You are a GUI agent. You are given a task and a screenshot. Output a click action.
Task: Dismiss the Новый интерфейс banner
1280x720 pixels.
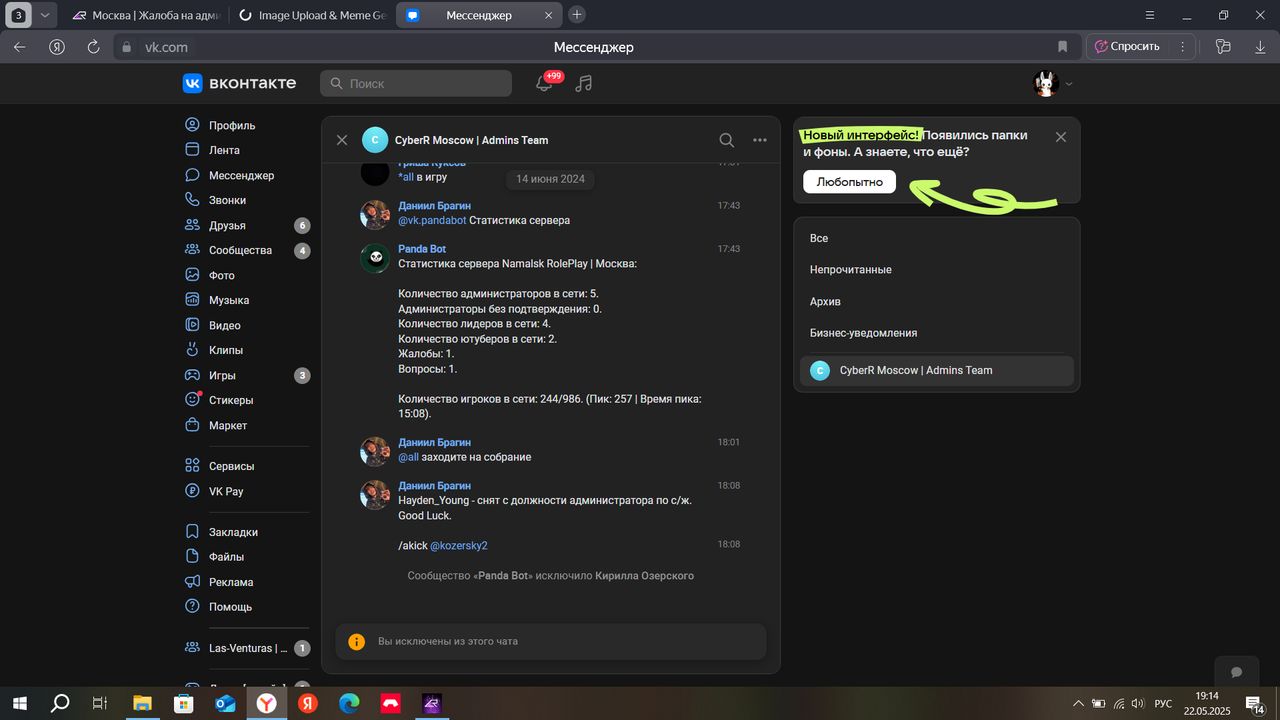(x=1061, y=137)
